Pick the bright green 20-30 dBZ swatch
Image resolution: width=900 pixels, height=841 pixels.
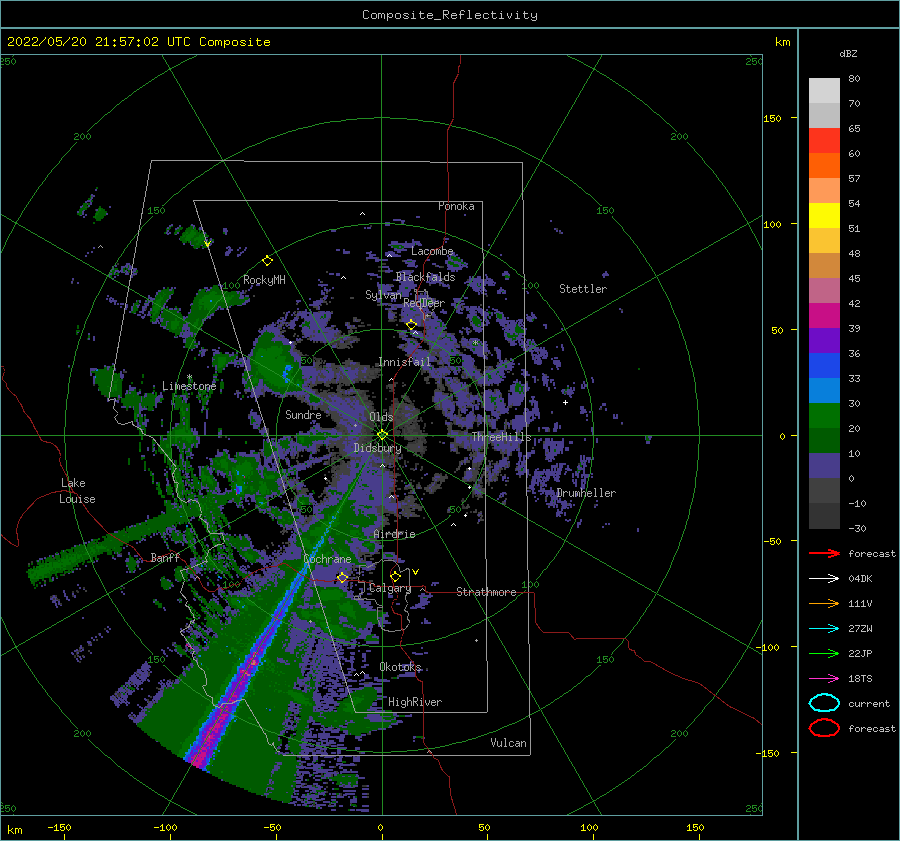point(824,416)
